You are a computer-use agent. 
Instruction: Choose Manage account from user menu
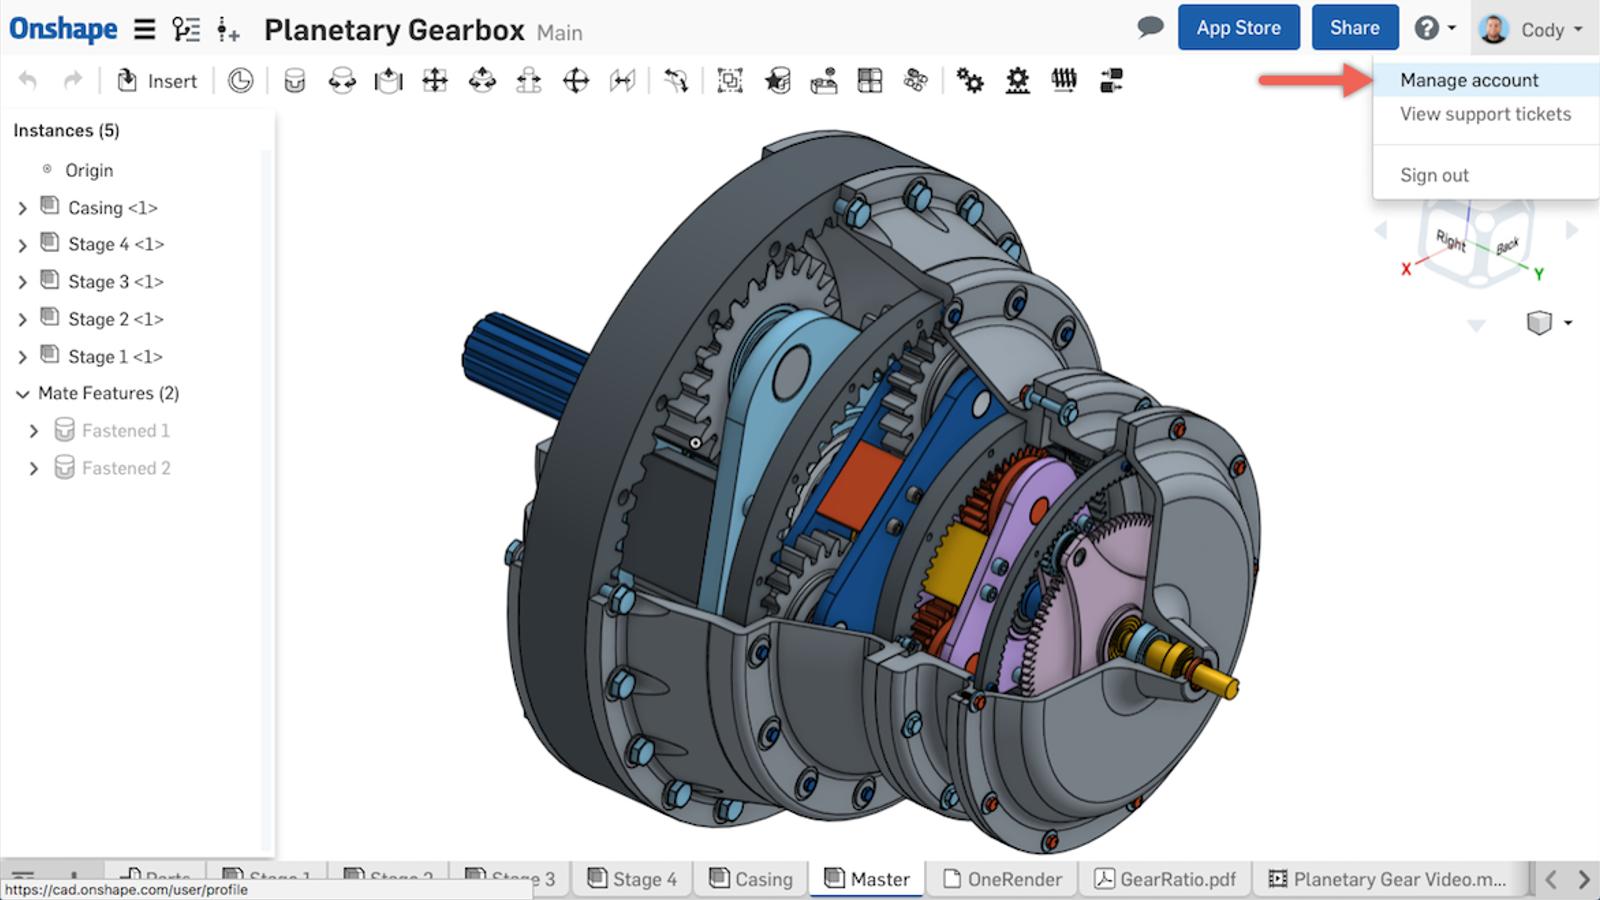click(1468, 80)
